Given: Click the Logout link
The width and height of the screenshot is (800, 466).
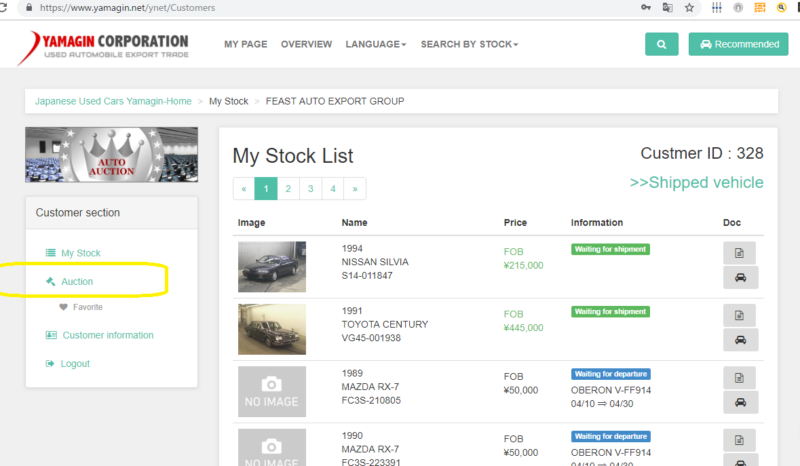Looking at the screenshot, I should 75,364.
